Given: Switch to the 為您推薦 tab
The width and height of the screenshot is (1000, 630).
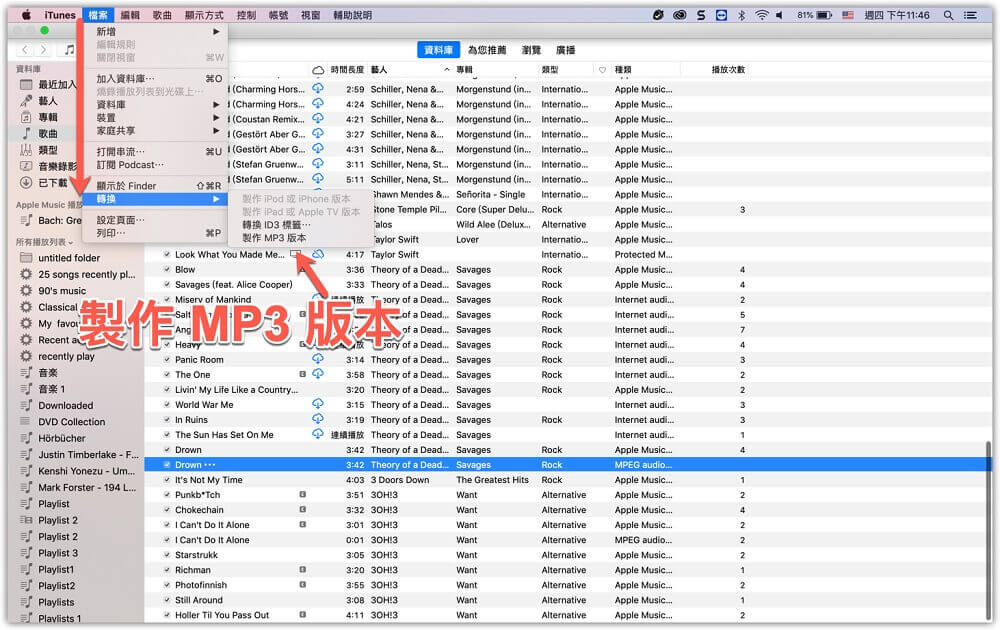Looking at the screenshot, I should point(487,50).
